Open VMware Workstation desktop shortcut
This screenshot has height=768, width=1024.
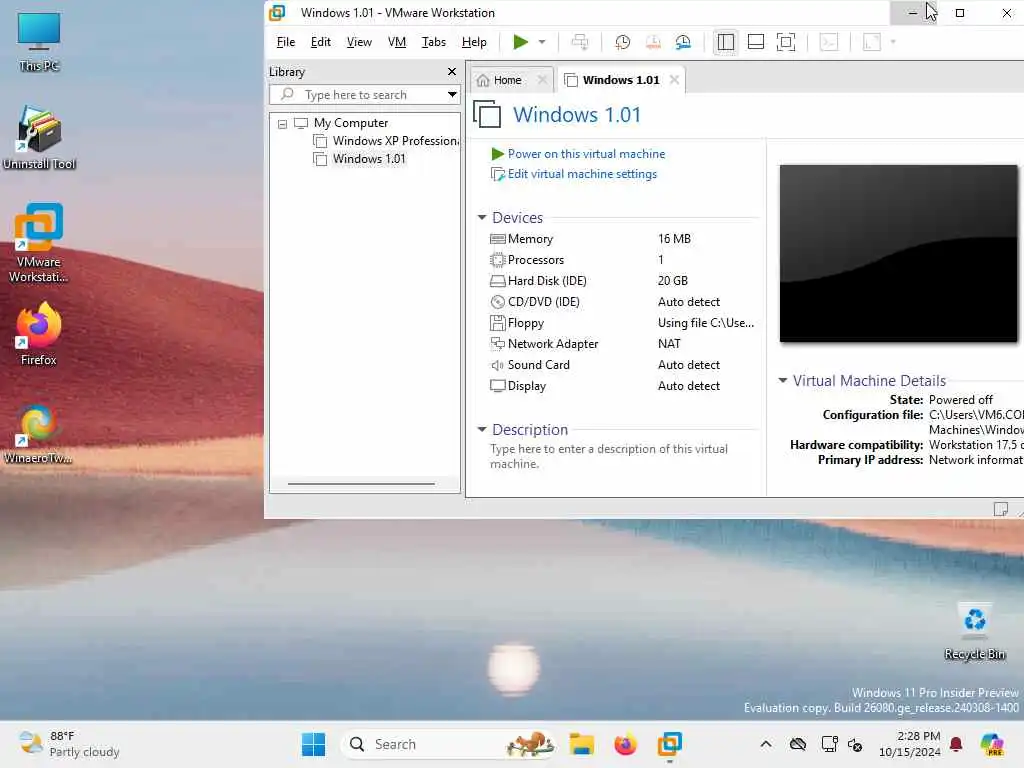tap(39, 243)
